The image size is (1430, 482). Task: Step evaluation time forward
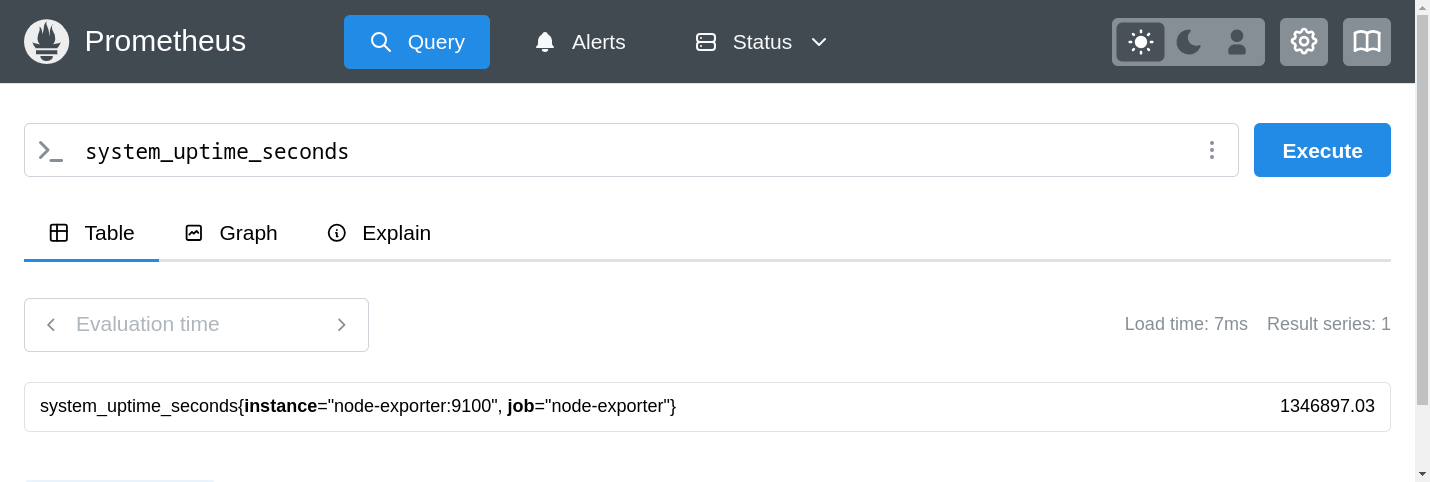tap(341, 325)
